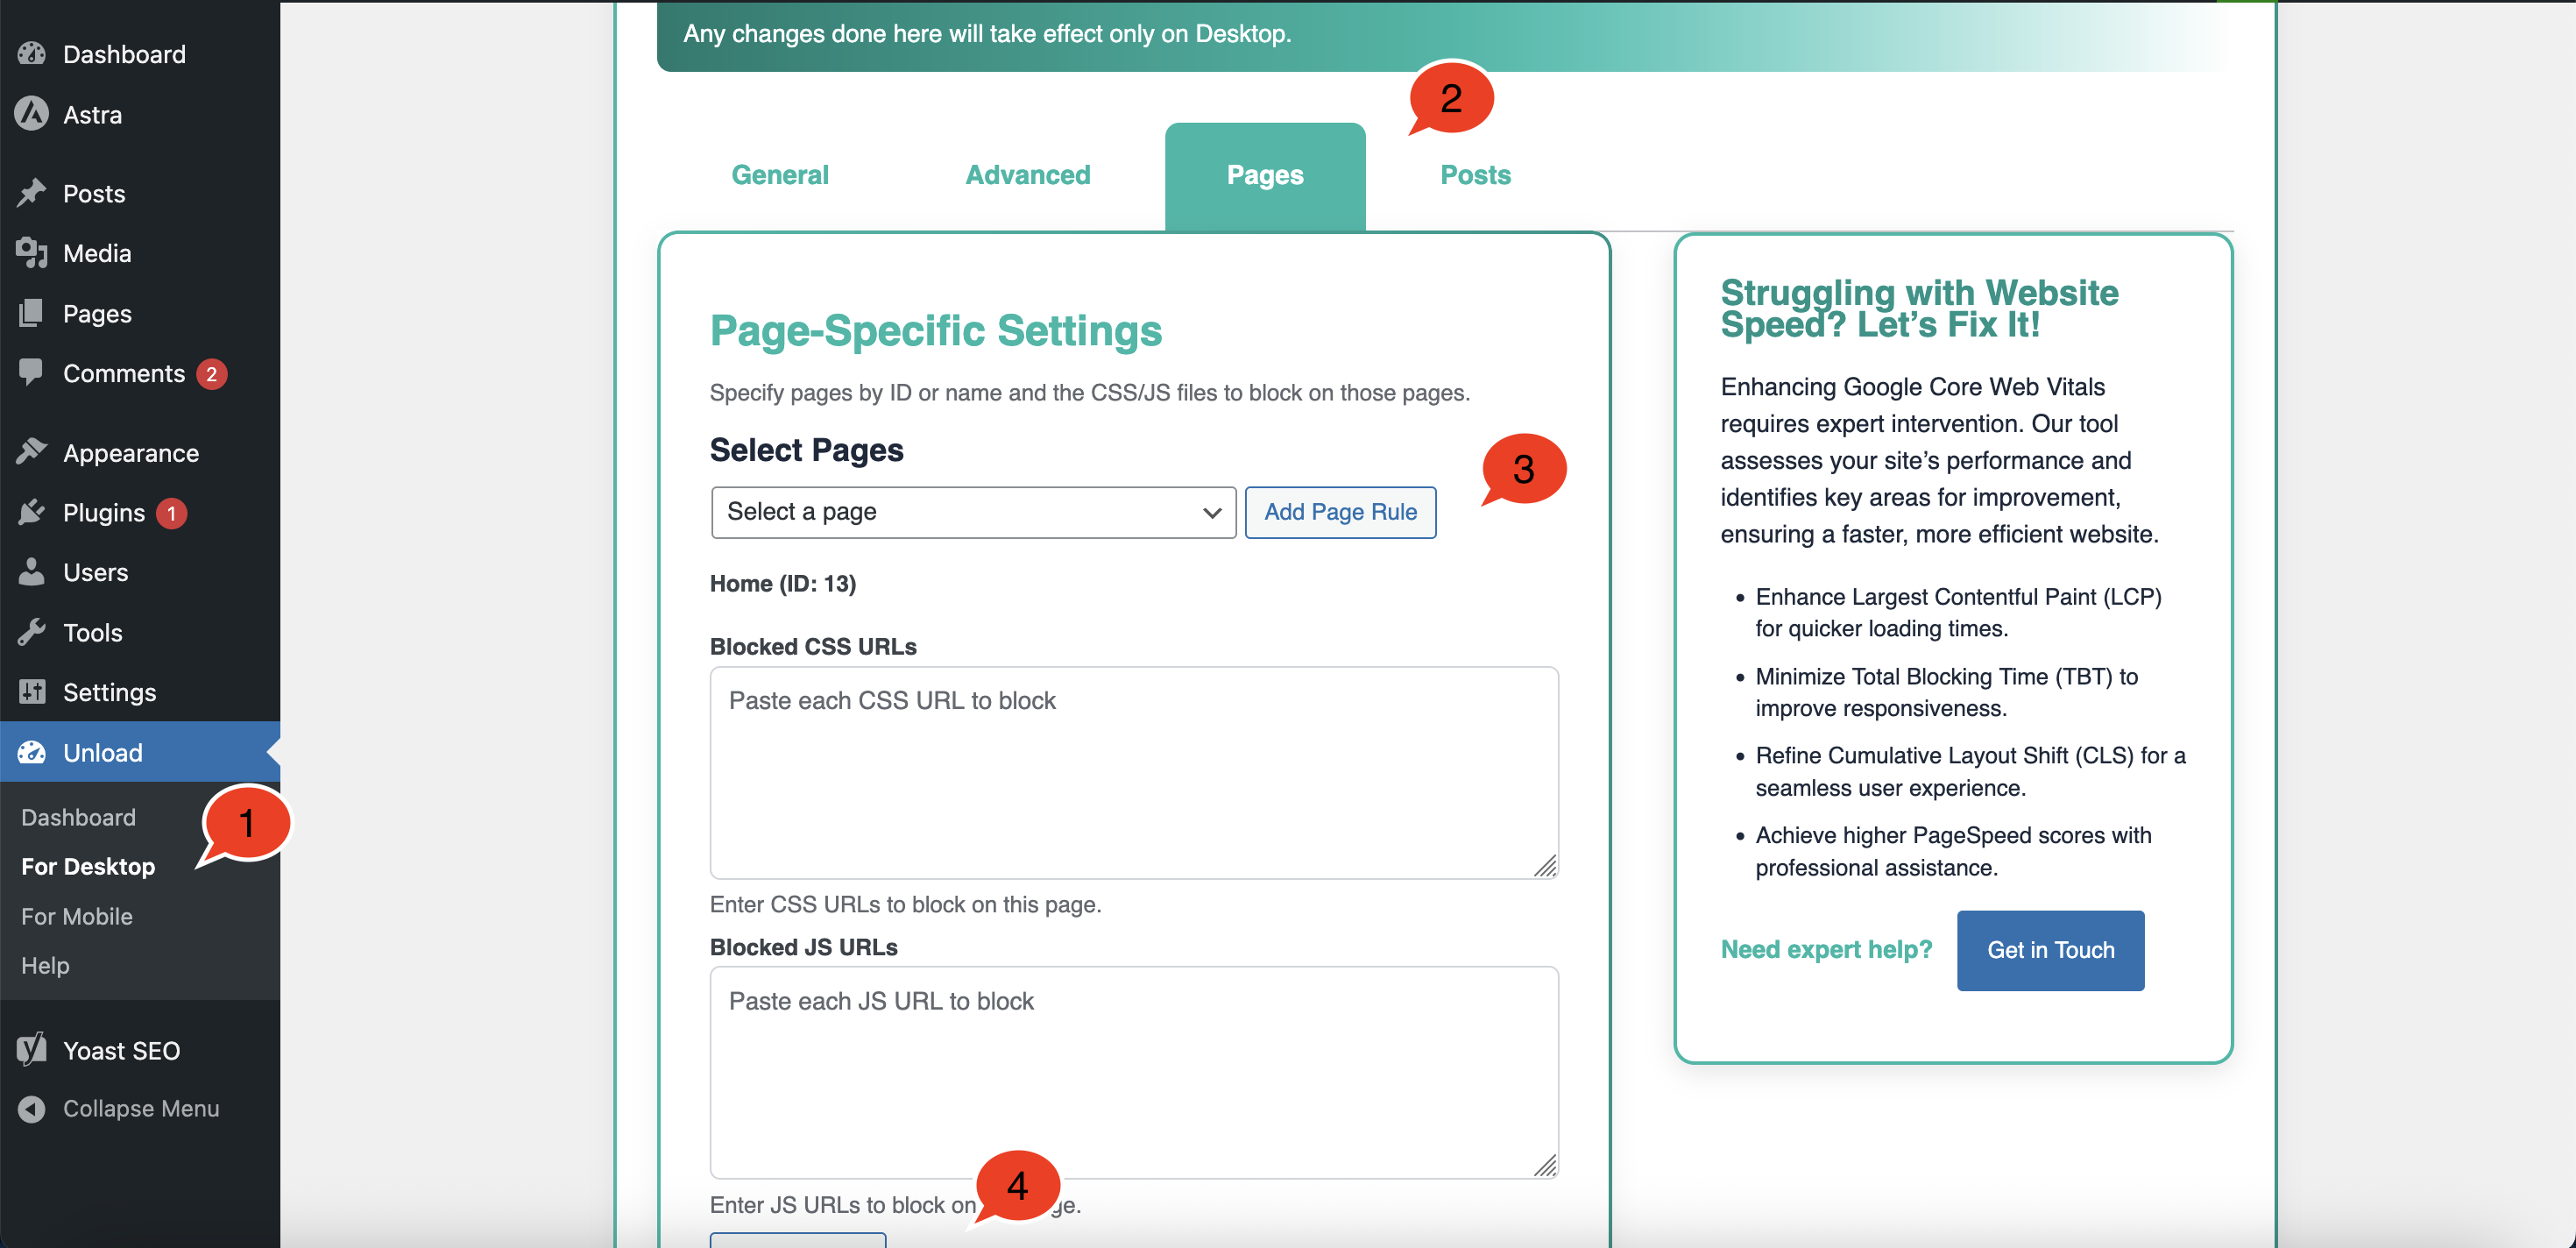Image resolution: width=2576 pixels, height=1248 pixels.
Task: Click the Plugins update badge 1
Action: [171, 513]
